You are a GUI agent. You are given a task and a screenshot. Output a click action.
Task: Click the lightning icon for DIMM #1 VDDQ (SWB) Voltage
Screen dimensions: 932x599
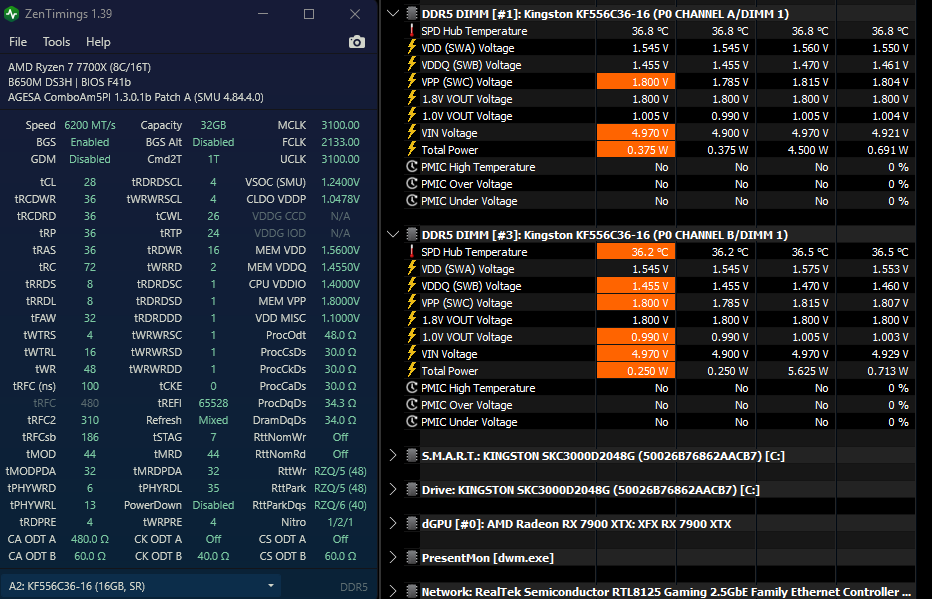[x=411, y=64]
